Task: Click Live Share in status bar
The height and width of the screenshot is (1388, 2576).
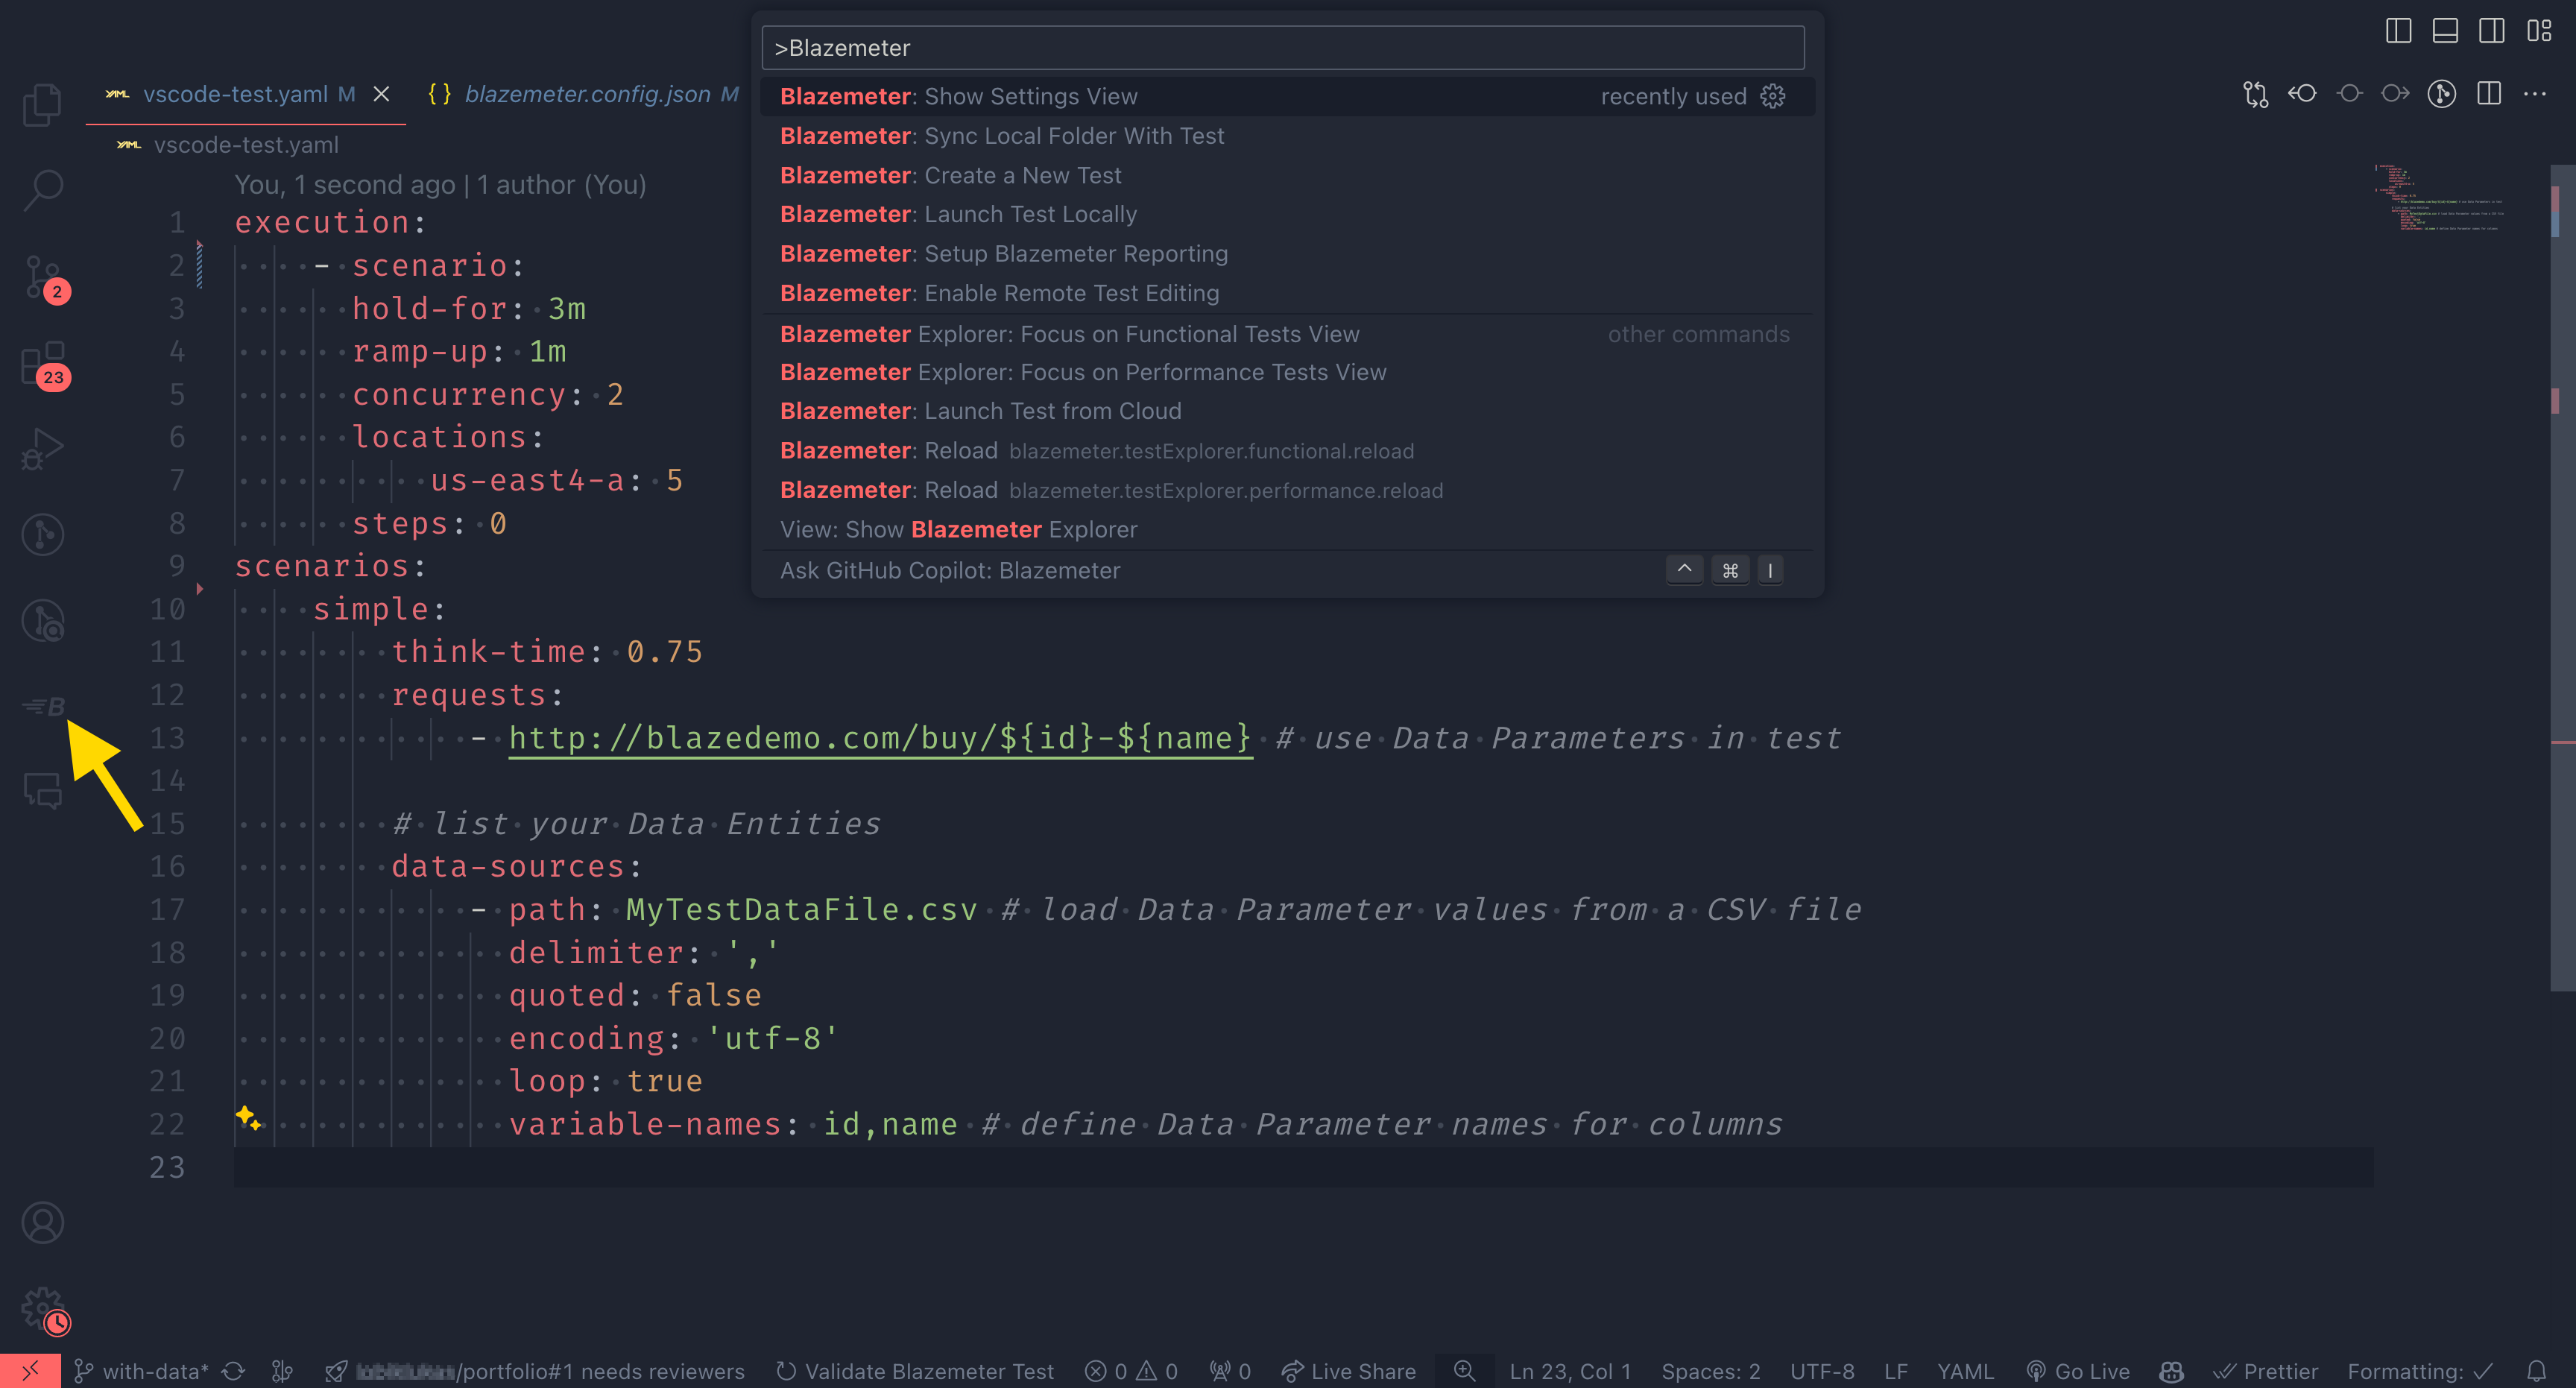Action: click(1348, 1371)
